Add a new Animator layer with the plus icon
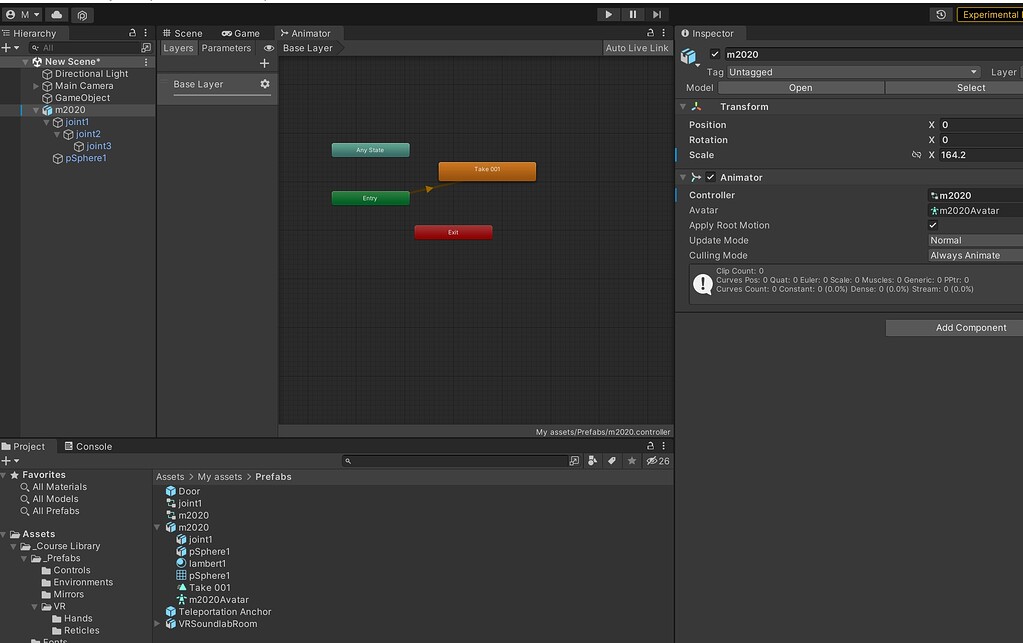The width and height of the screenshot is (1023, 643). [264, 63]
